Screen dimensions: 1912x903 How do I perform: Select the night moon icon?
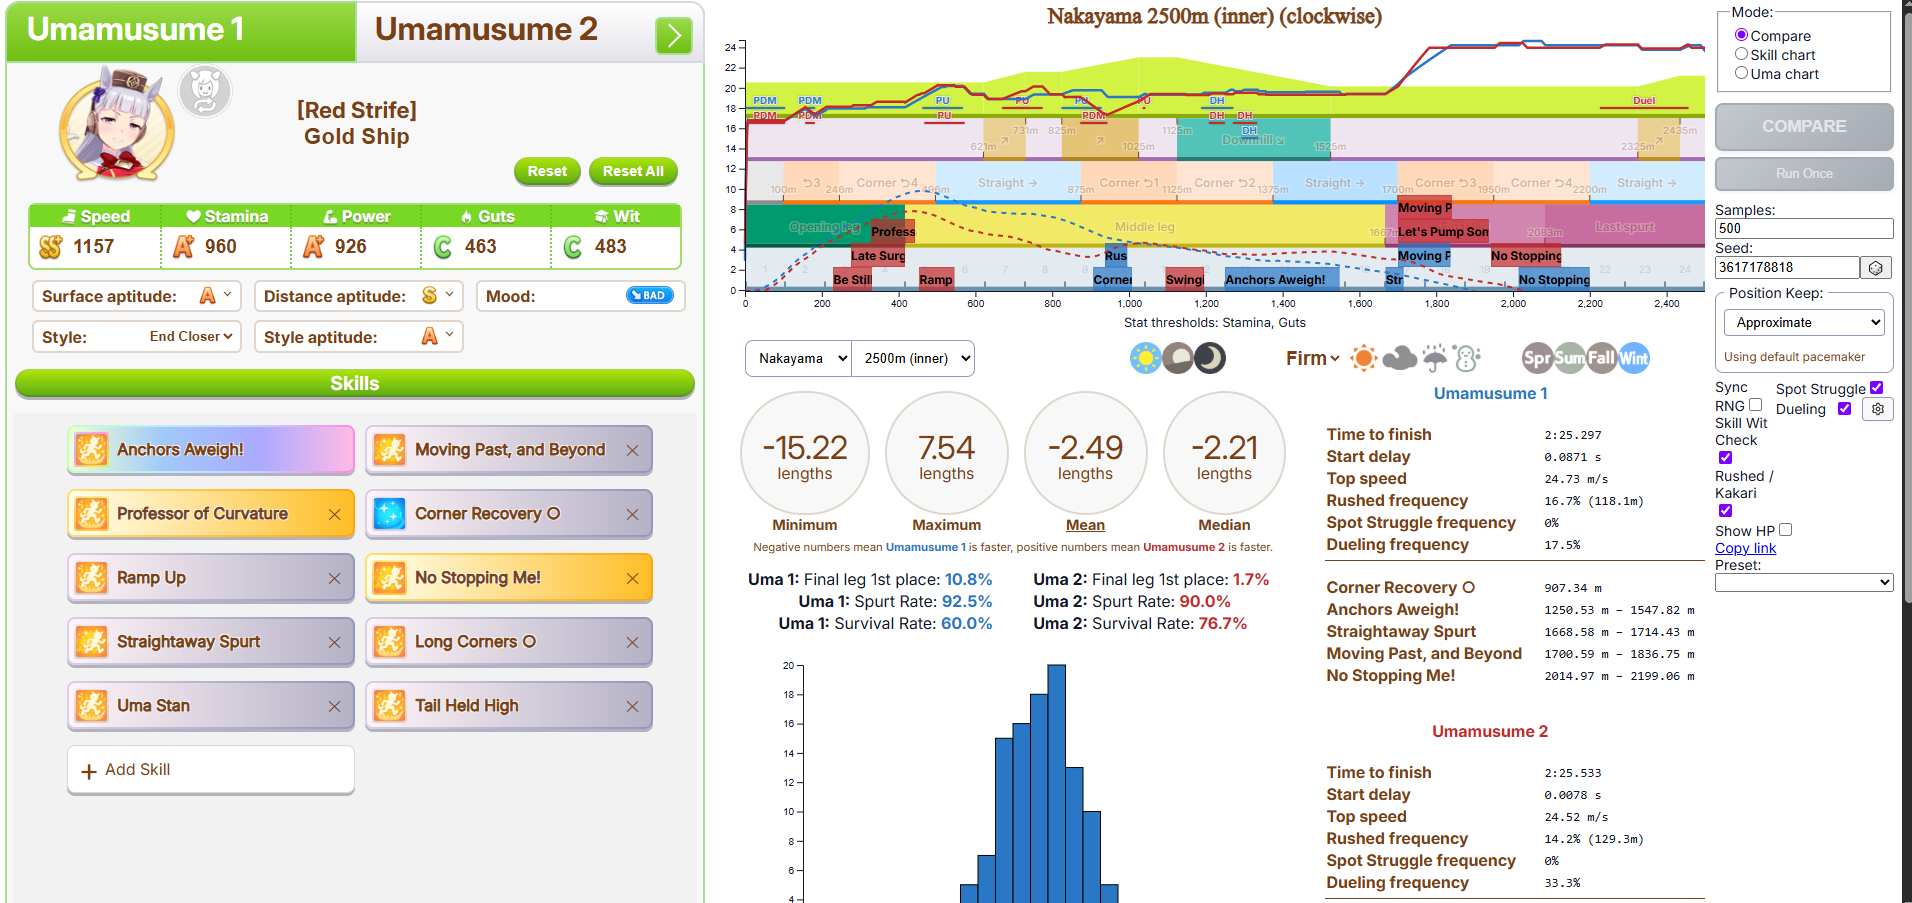(x=1210, y=358)
